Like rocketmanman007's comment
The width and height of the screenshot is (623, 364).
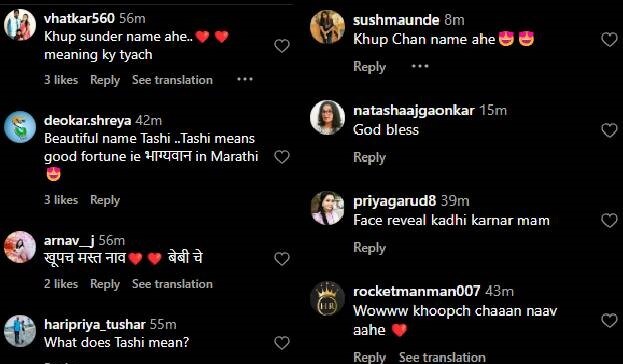pos(609,320)
